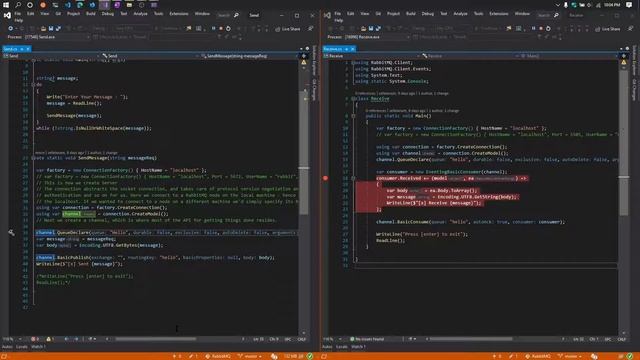Click Save icon in Send window toolbar
This screenshot has width=640, height=360.
[x=51, y=29]
